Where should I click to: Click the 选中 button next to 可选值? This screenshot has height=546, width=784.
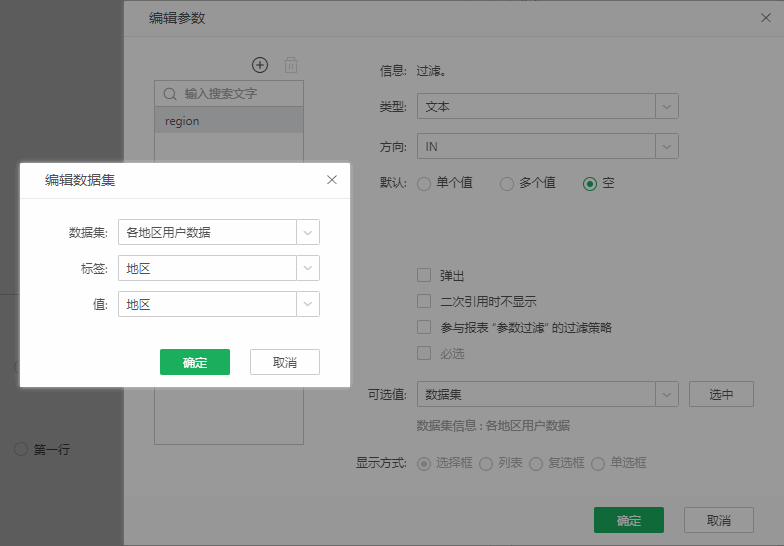pyautogui.click(x=721, y=394)
